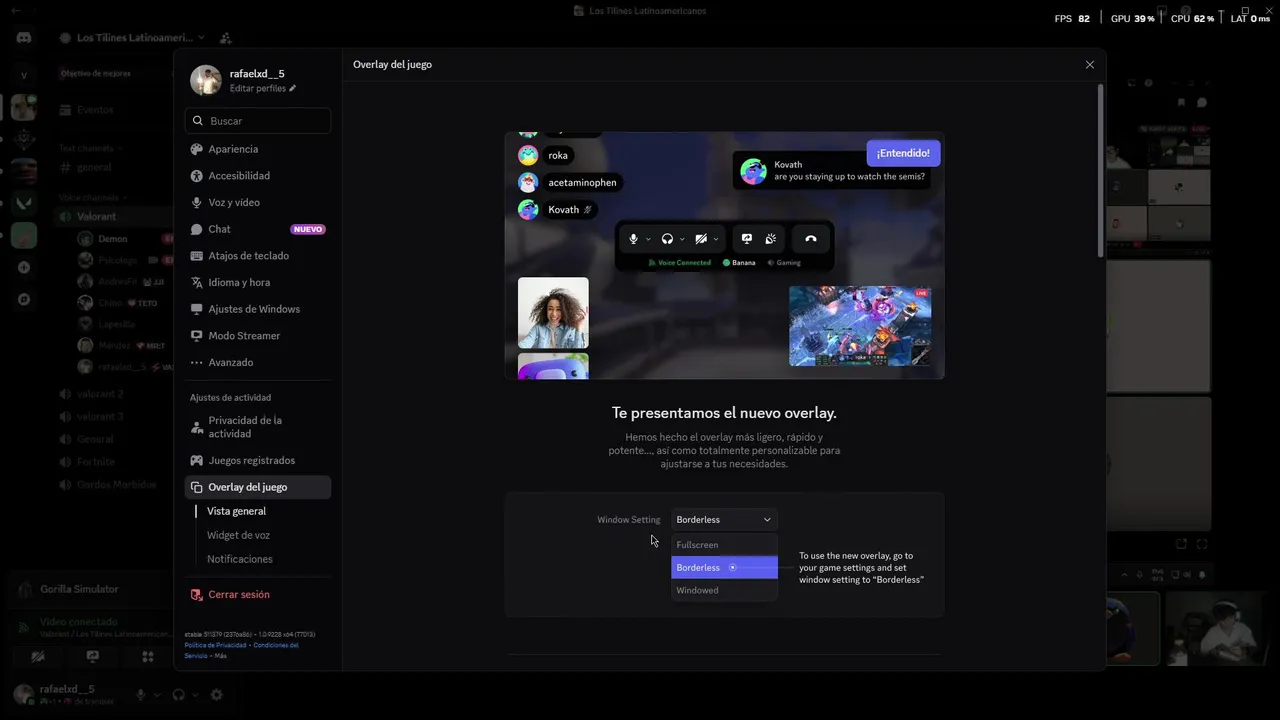Open the Overlay del juego settings section
This screenshot has height=720, width=1280.
click(x=258, y=487)
